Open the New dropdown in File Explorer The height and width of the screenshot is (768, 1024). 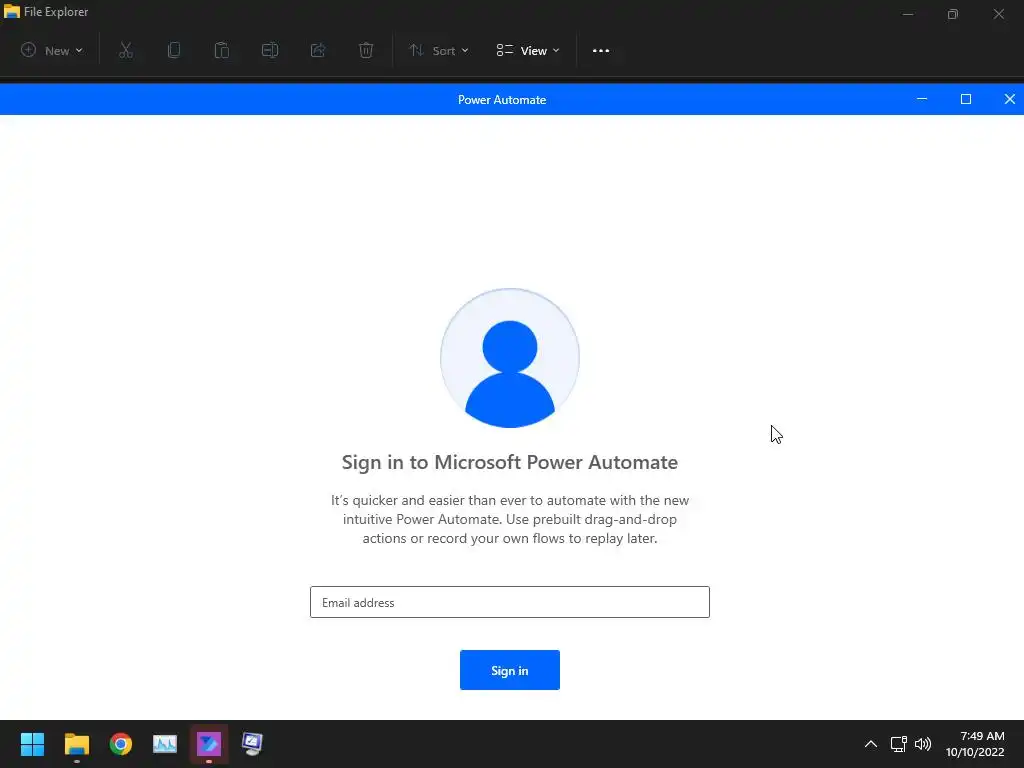(52, 50)
